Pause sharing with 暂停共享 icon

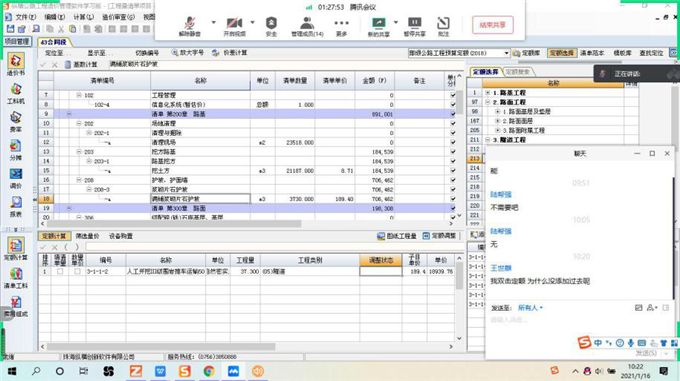414,26
